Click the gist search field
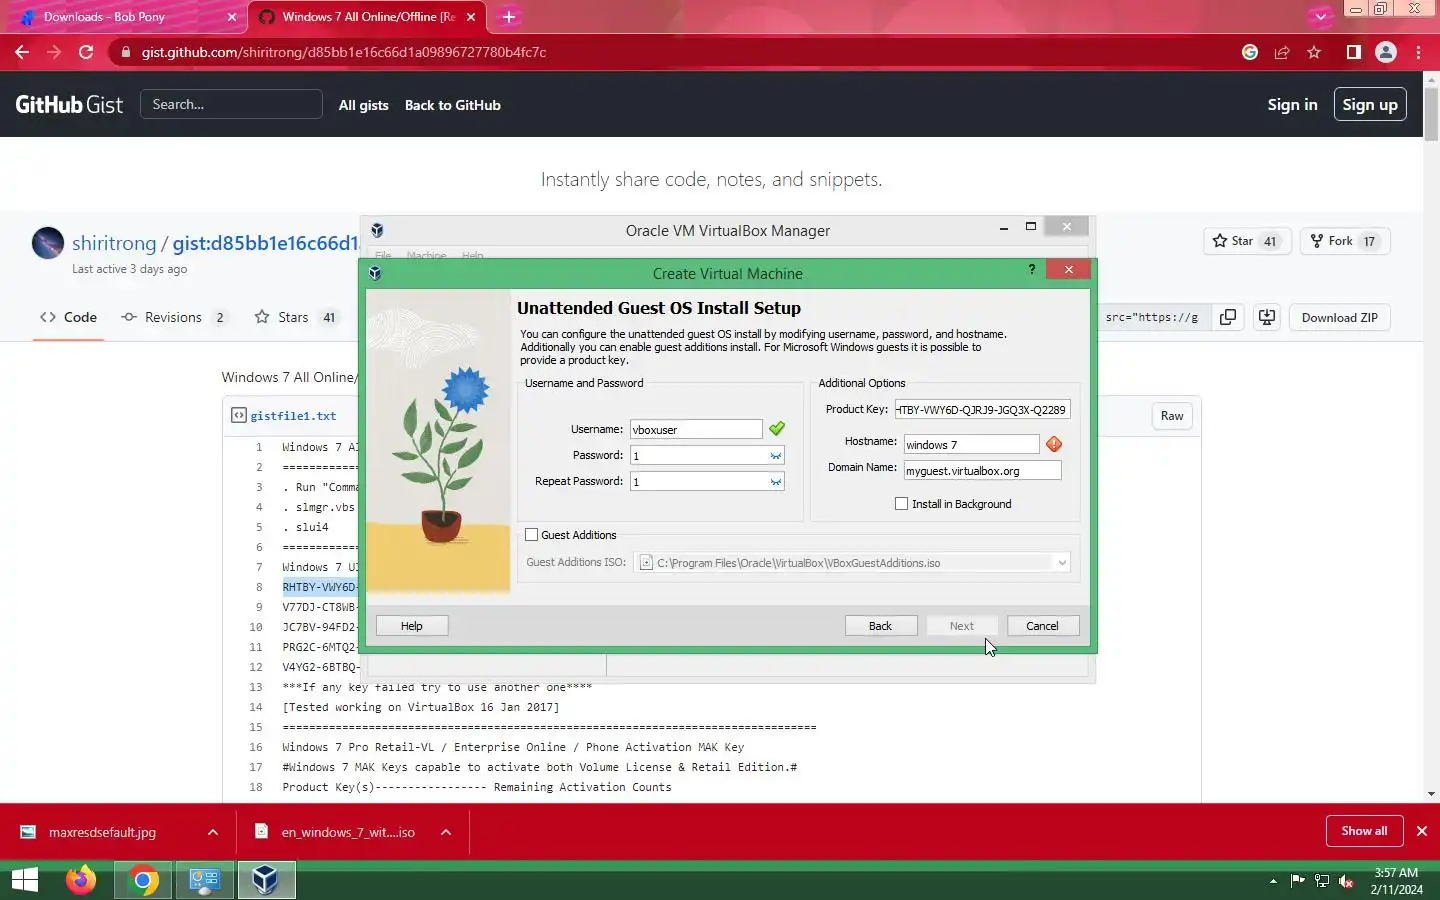 (x=231, y=104)
